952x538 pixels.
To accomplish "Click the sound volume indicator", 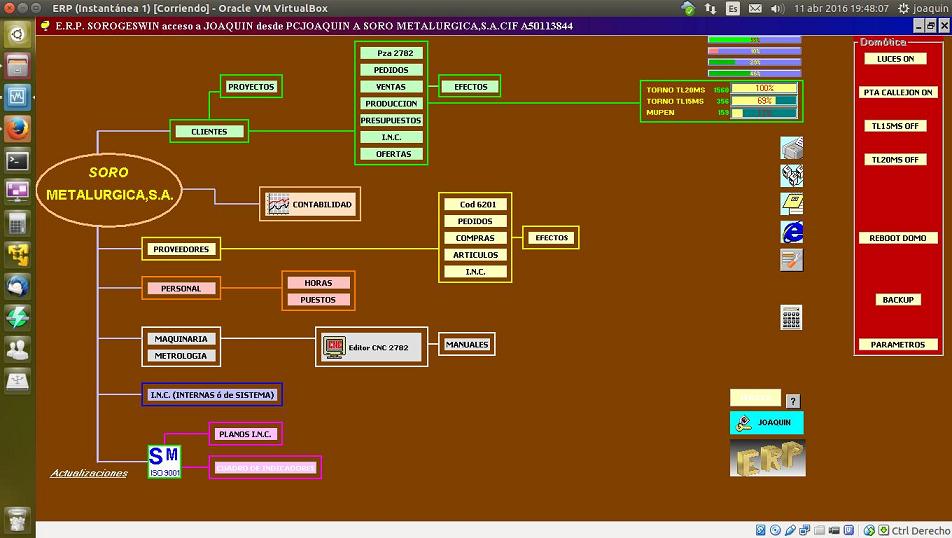I will tap(778, 9).
